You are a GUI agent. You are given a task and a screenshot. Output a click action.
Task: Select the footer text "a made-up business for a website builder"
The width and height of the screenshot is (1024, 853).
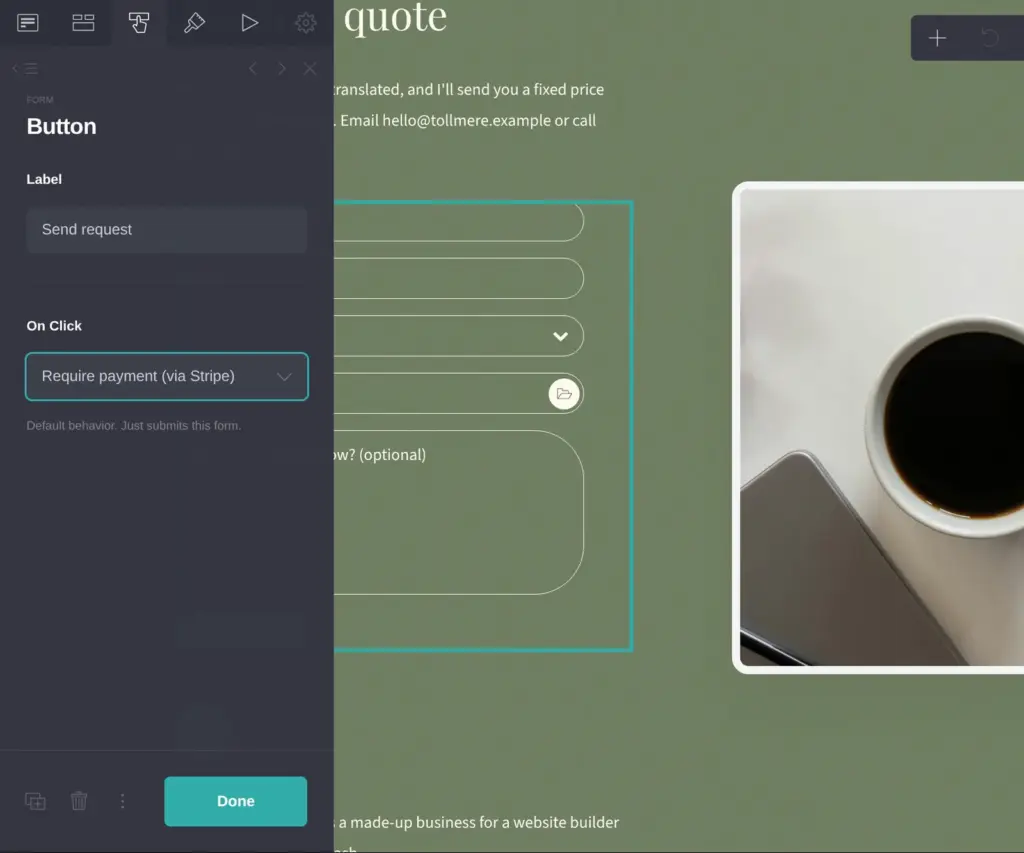pos(479,822)
